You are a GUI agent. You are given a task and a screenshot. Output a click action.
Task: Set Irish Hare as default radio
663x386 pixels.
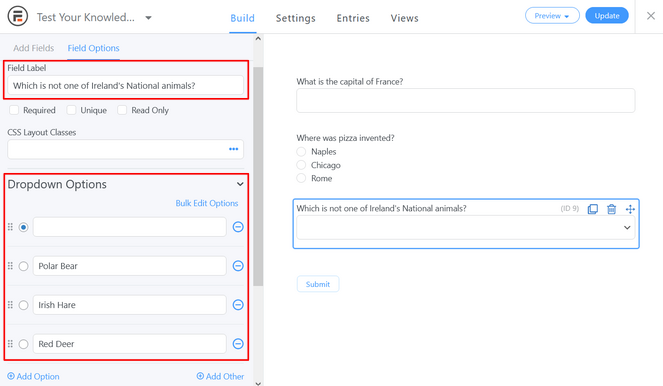(x=23, y=305)
